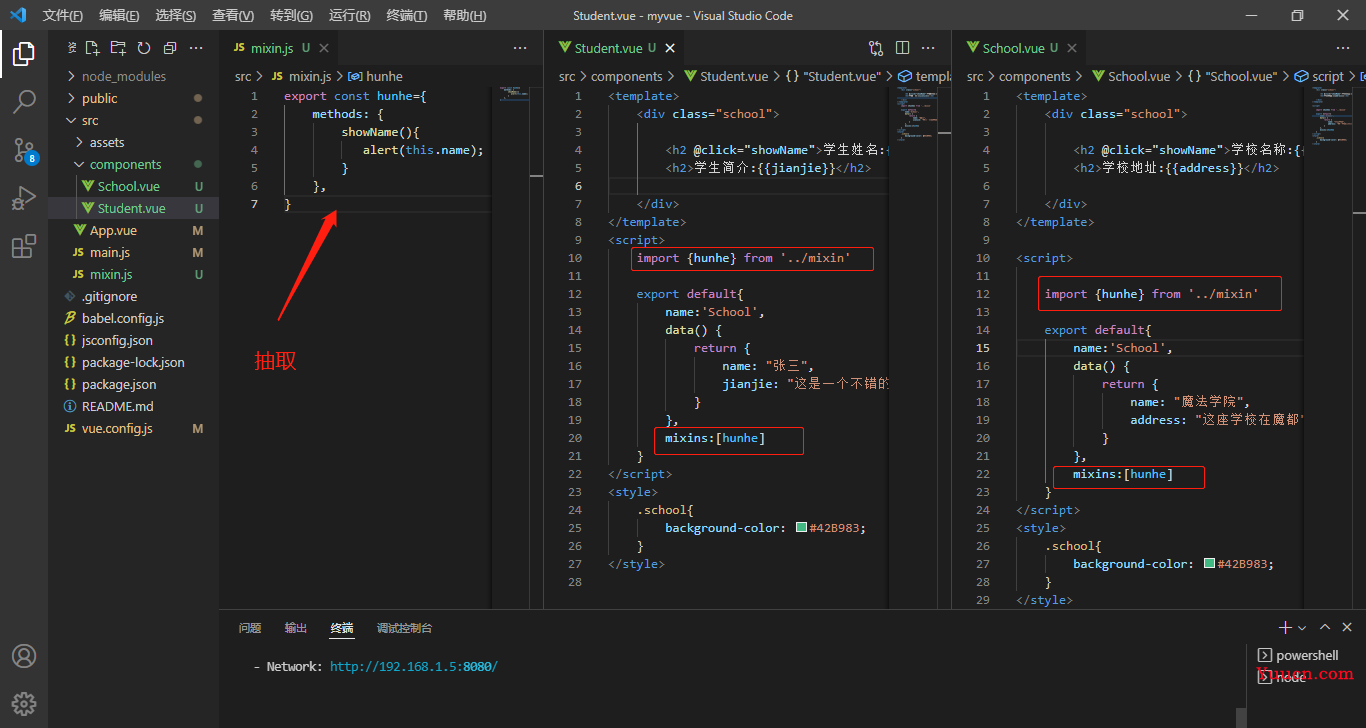1366x728 pixels.
Task: Refresh the Explorer file tree
Action: point(144,48)
